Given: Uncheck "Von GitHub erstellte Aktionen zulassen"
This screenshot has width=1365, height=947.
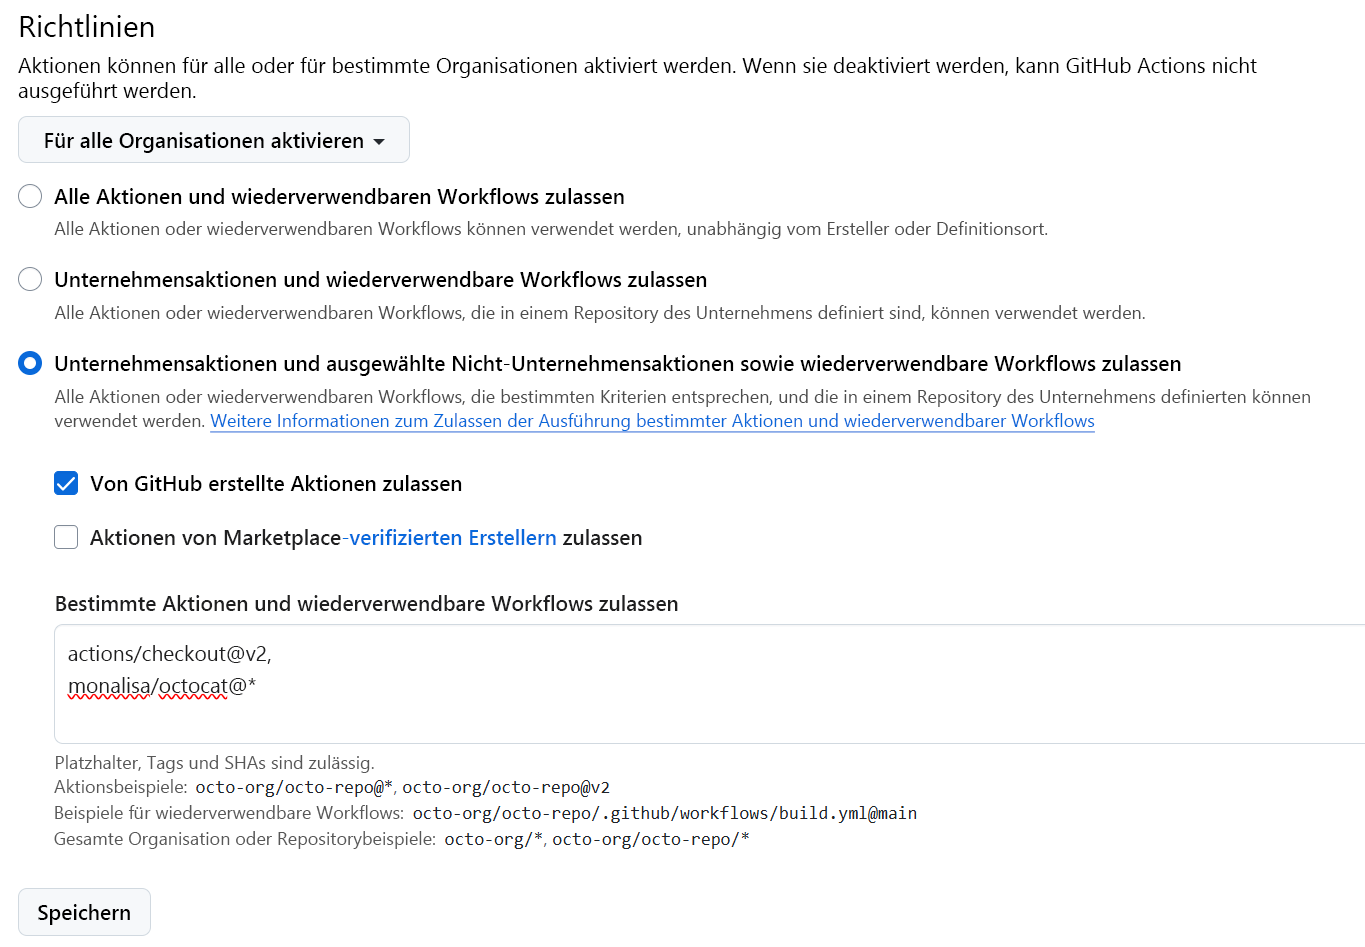Looking at the screenshot, I should point(66,483).
